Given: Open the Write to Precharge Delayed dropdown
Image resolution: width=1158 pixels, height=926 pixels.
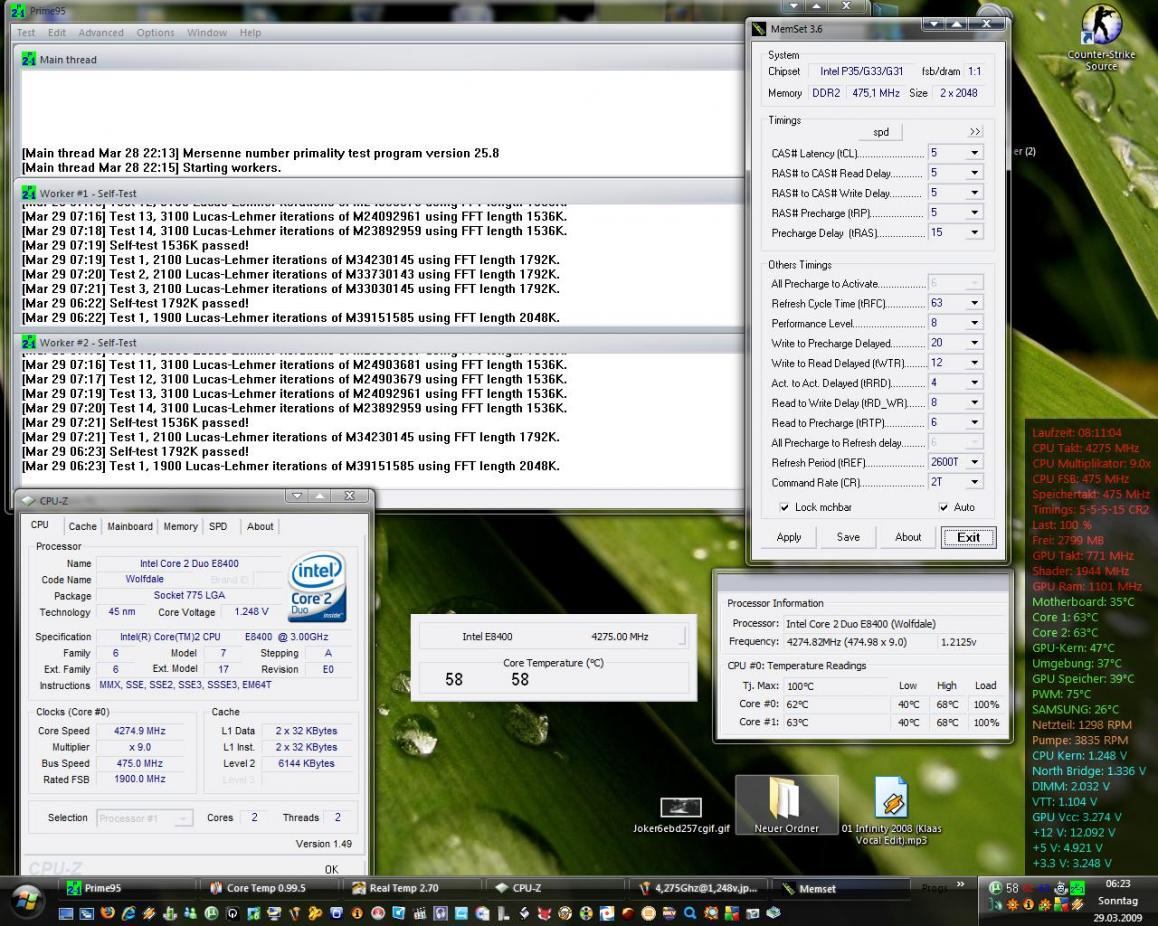Looking at the screenshot, I should pos(974,343).
